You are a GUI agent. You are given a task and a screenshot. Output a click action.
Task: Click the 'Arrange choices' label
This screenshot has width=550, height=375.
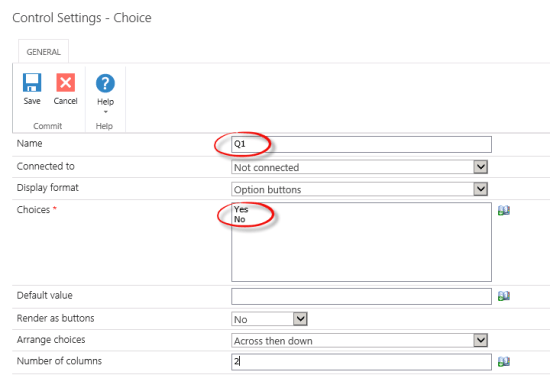point(51,340)
